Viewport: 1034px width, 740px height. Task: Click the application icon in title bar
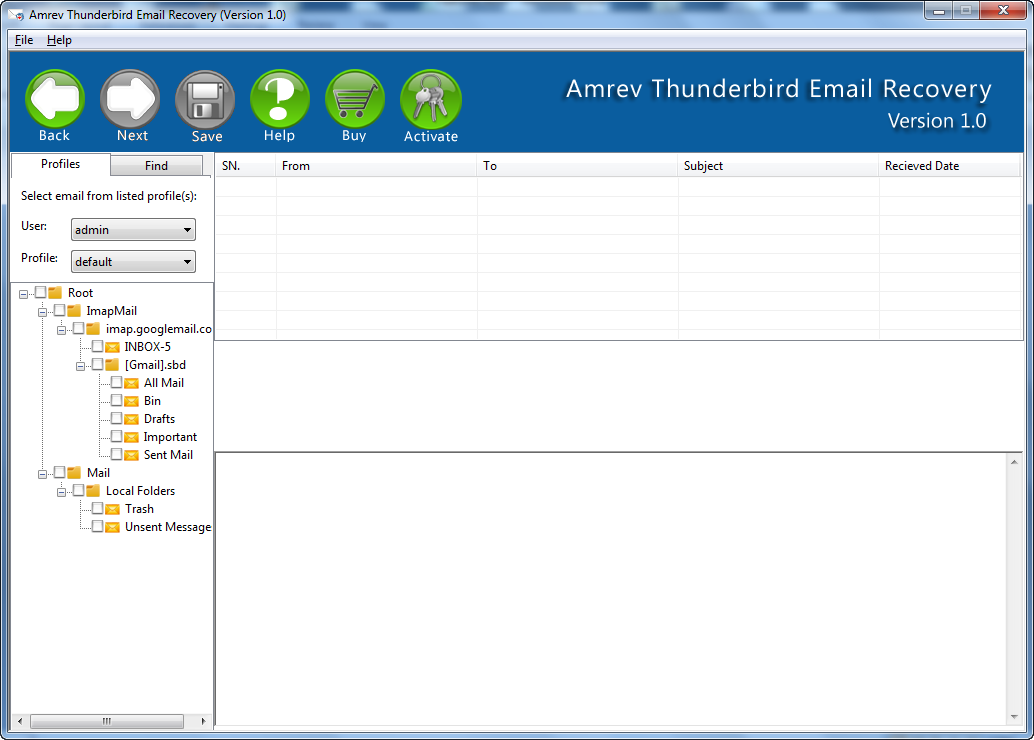pos(16,14)
